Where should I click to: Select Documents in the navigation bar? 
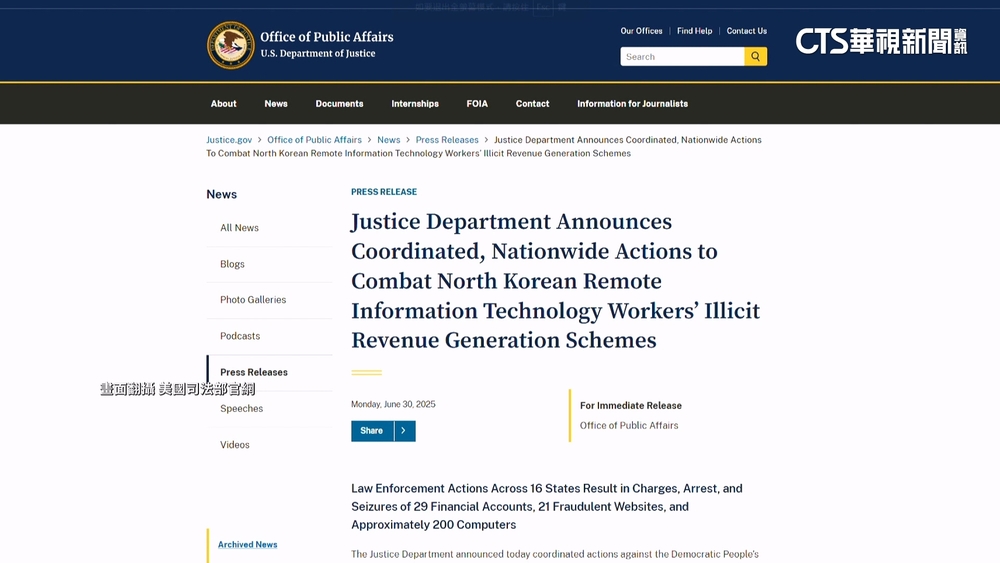(x=339, y=104)
